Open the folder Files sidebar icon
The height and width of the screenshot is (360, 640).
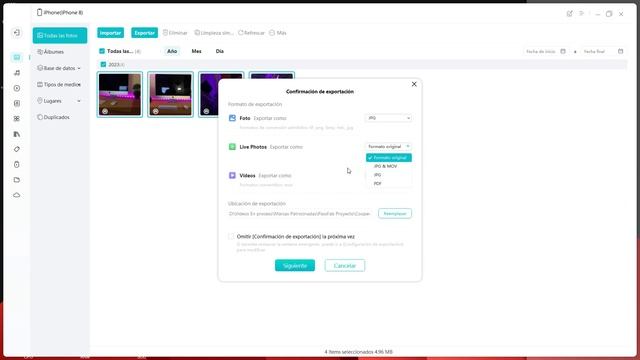tap(17, 180)
